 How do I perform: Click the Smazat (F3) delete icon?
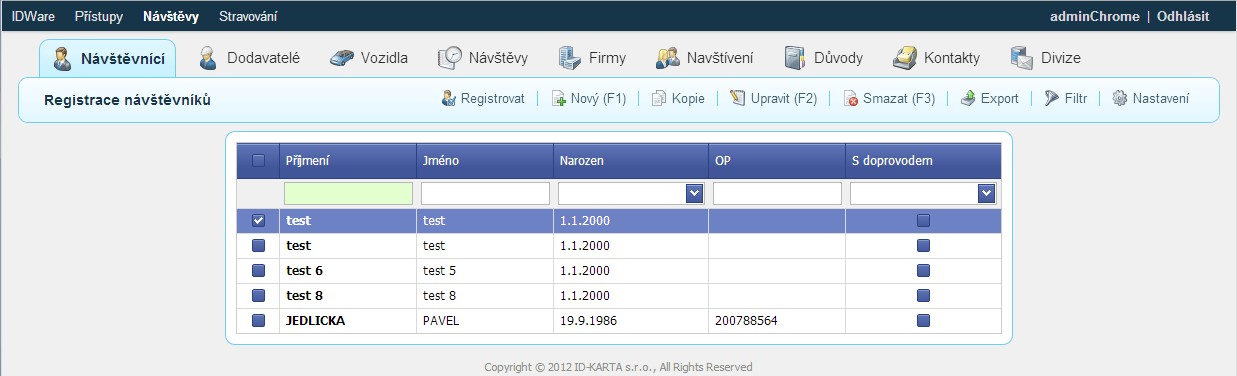[851, 99]
